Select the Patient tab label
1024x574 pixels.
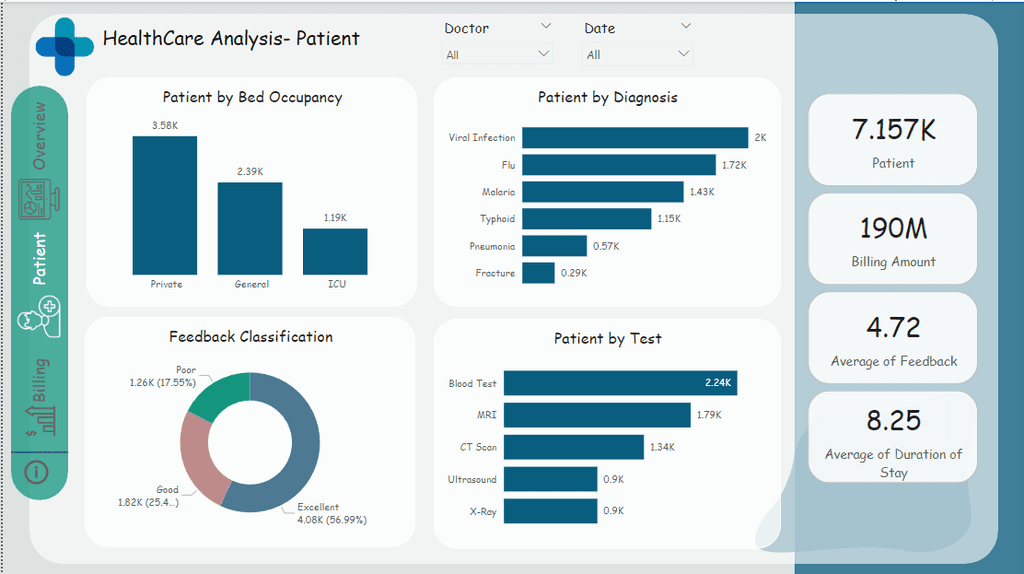tap(39, 259)
